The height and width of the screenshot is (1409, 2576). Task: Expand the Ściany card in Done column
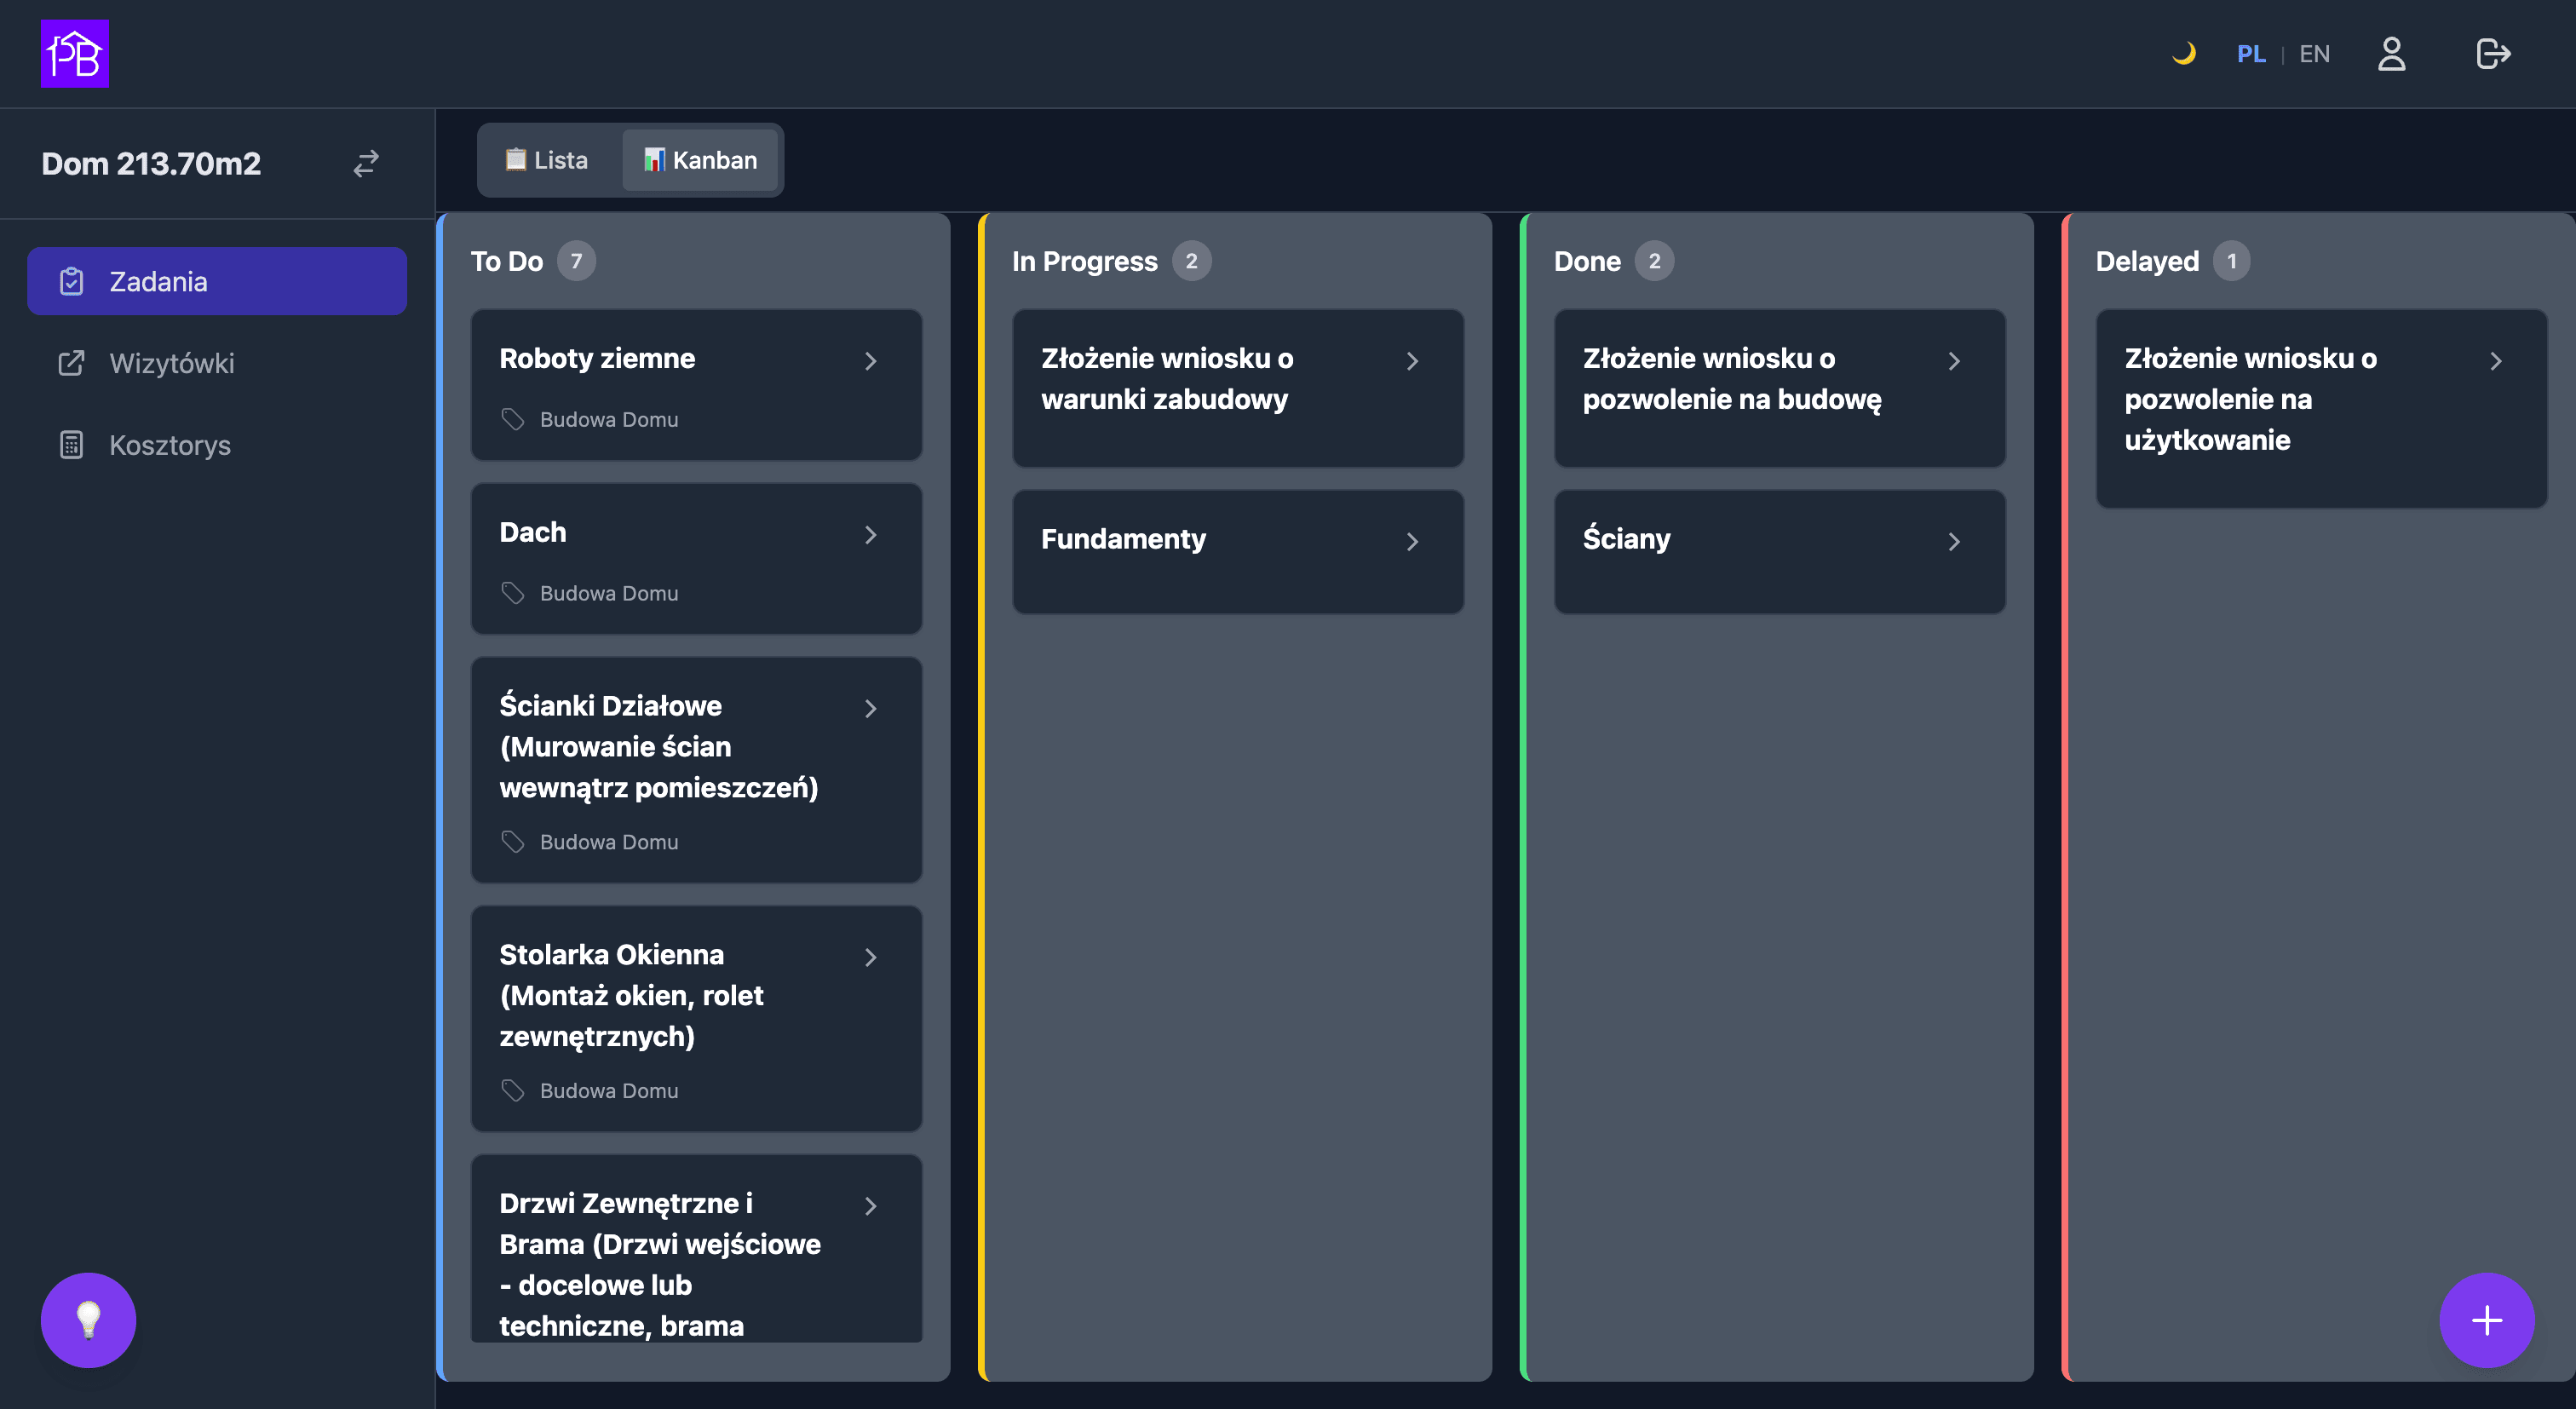(1956, 541)
